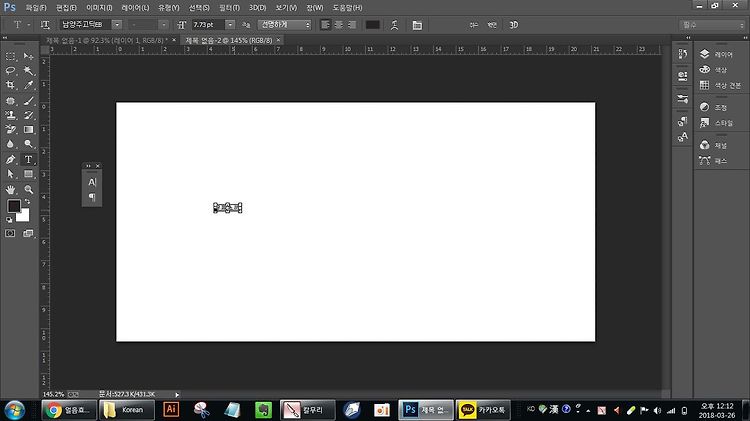Open the Character panel icon in floating dock

pyautogui.click(x=92, y=182)
